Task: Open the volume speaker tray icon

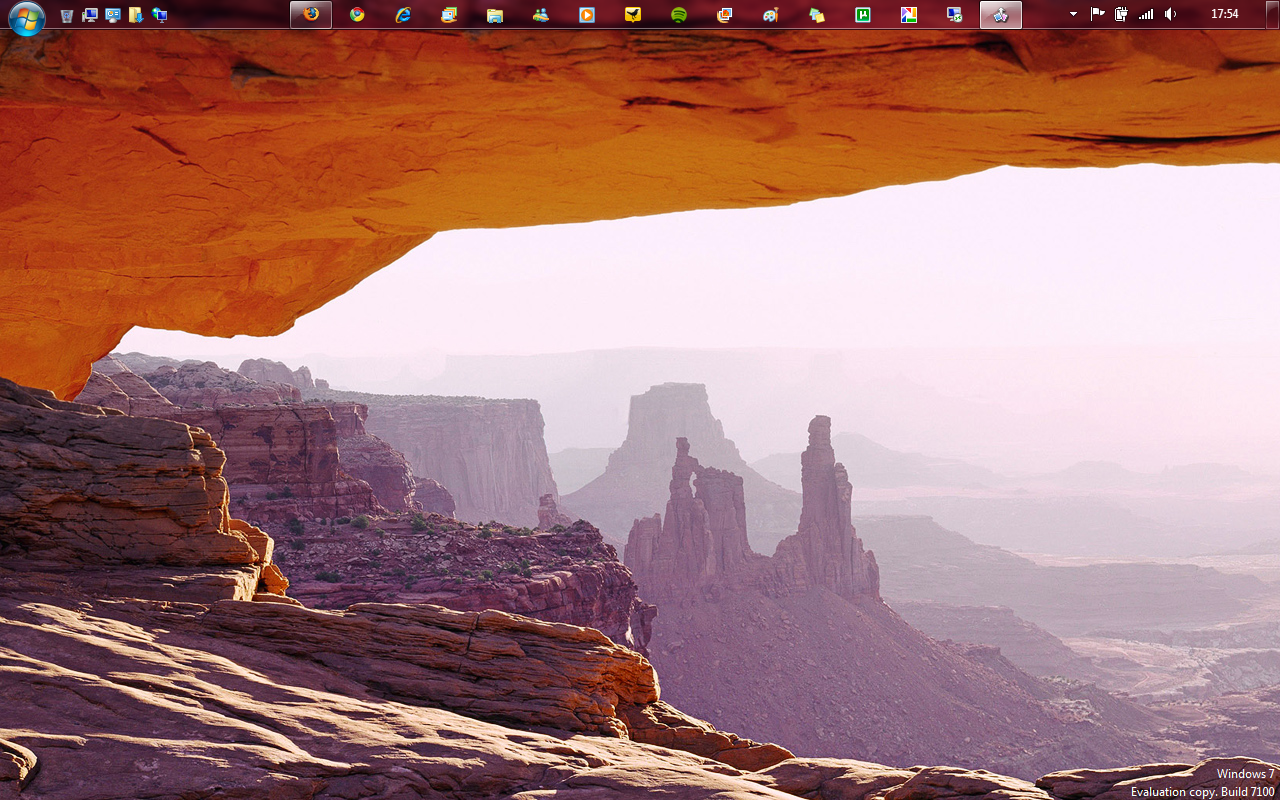Action: point(1171,14)
